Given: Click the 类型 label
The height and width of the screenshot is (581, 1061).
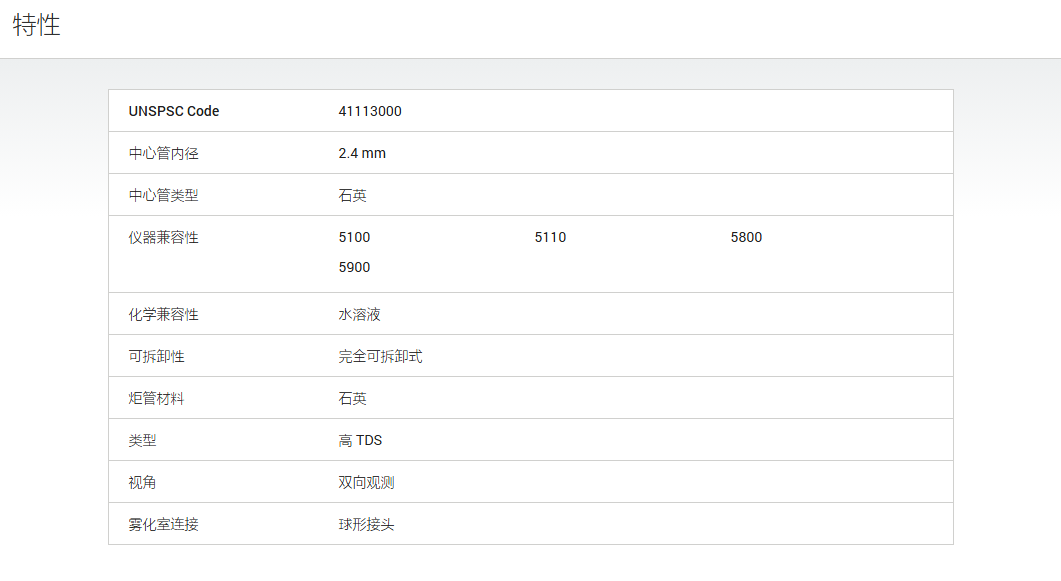Looking at the screenshot, I should click(x=143, y=440).
